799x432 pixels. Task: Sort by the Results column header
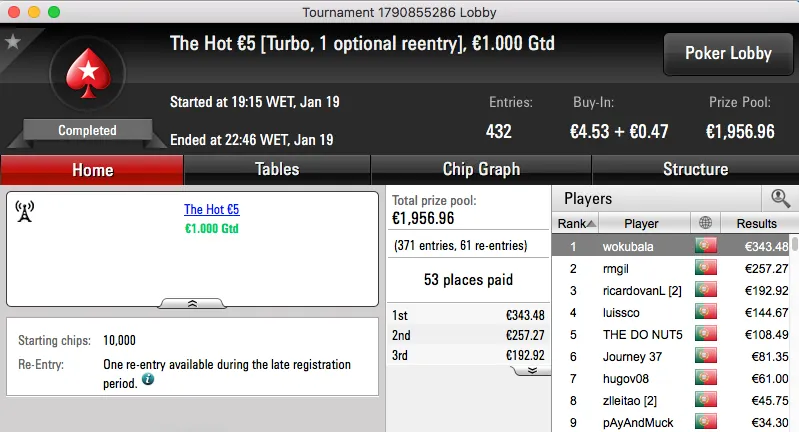click(755, 224)
